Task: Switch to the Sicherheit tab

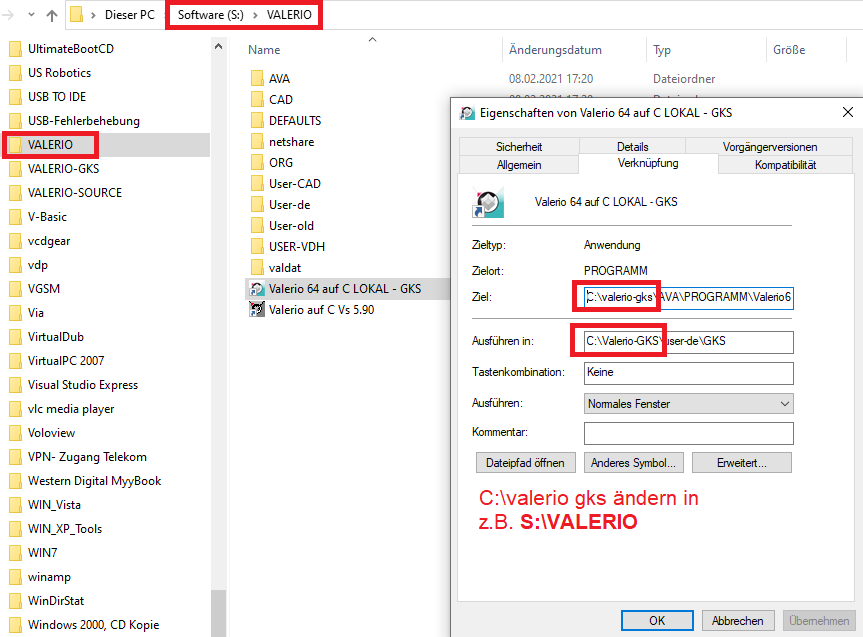Action: (x=519, y=147)
